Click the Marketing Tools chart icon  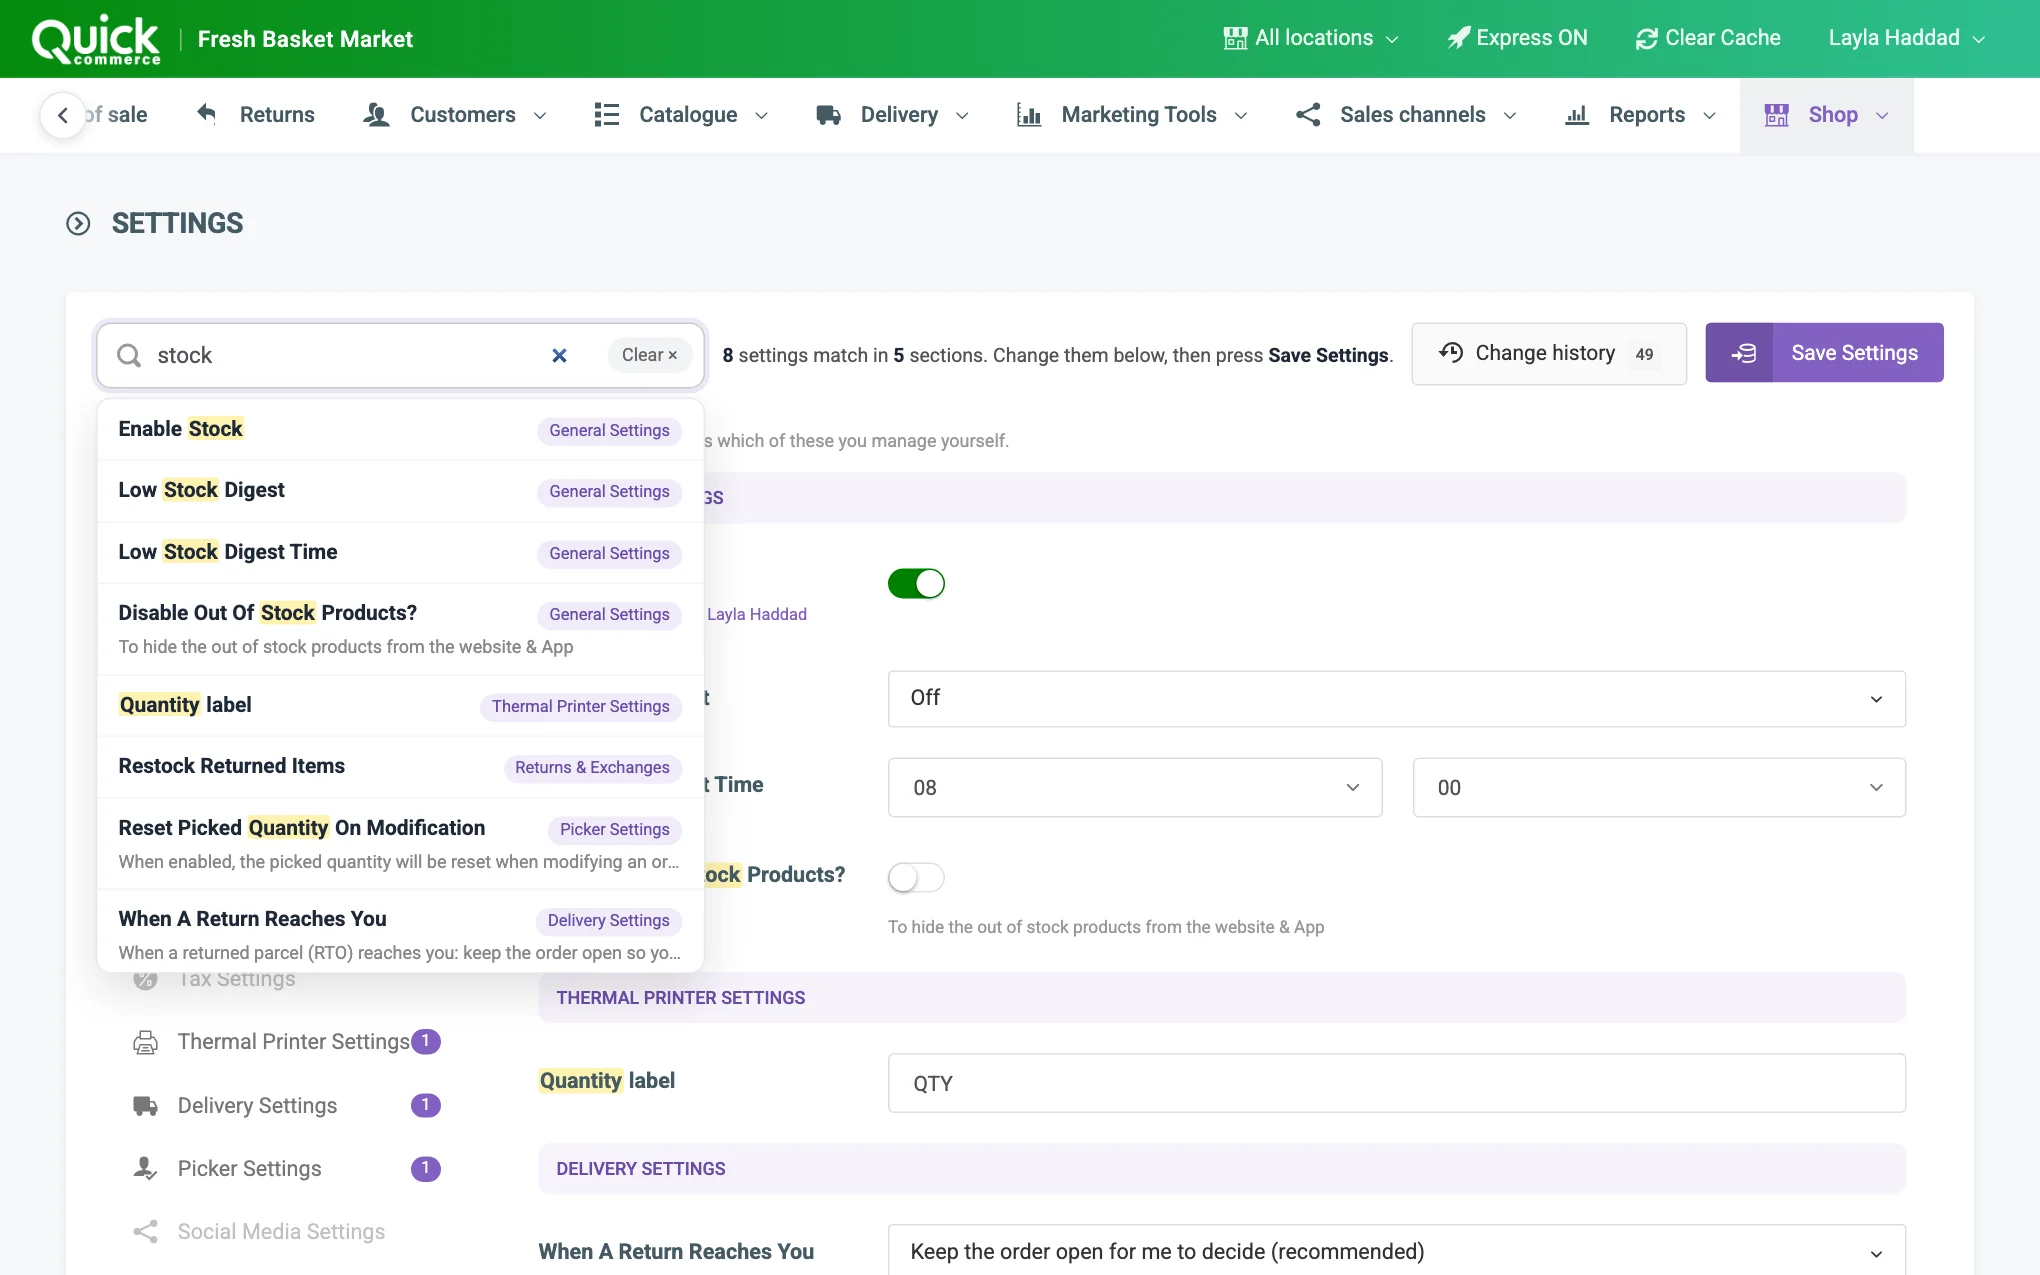point(1029,115)
